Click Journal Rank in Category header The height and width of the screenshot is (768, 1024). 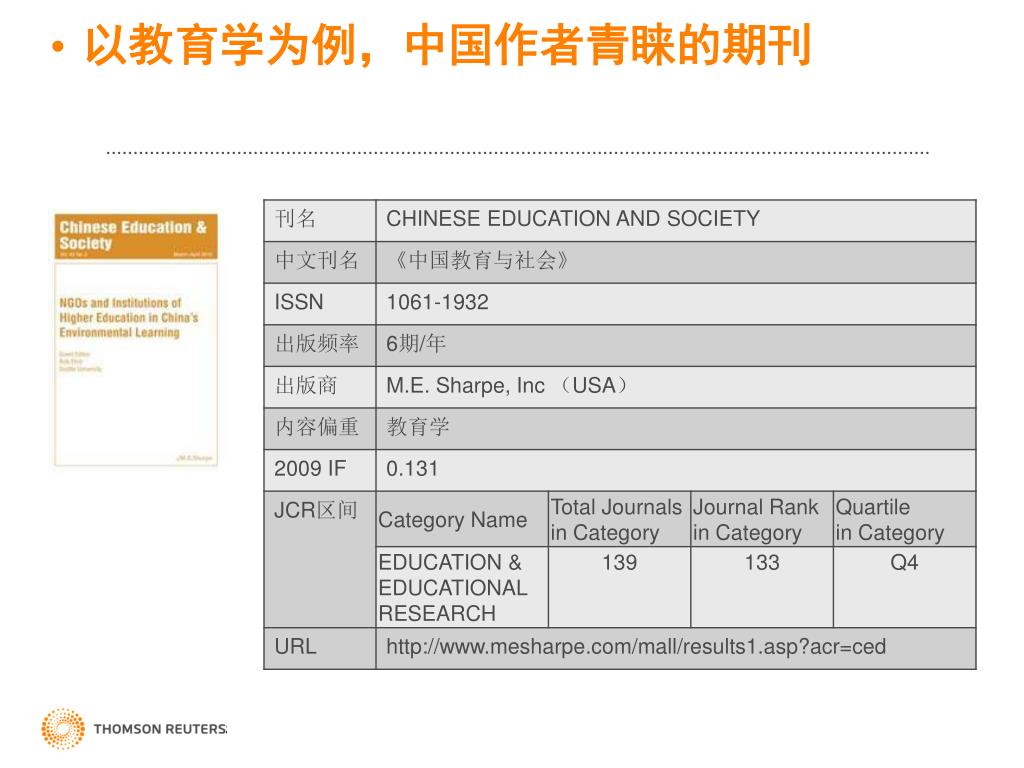coord(762,520)
